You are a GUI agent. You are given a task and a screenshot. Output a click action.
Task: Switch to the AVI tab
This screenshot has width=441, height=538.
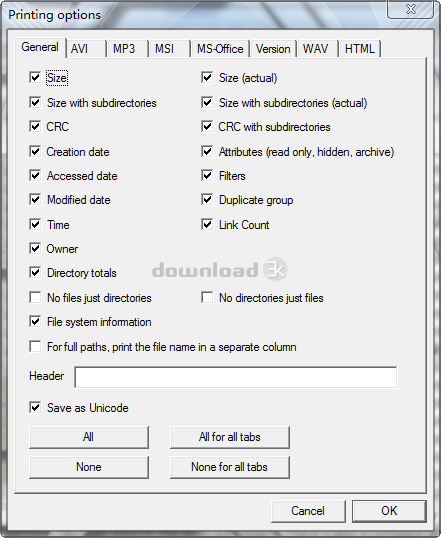click(86, 49)
